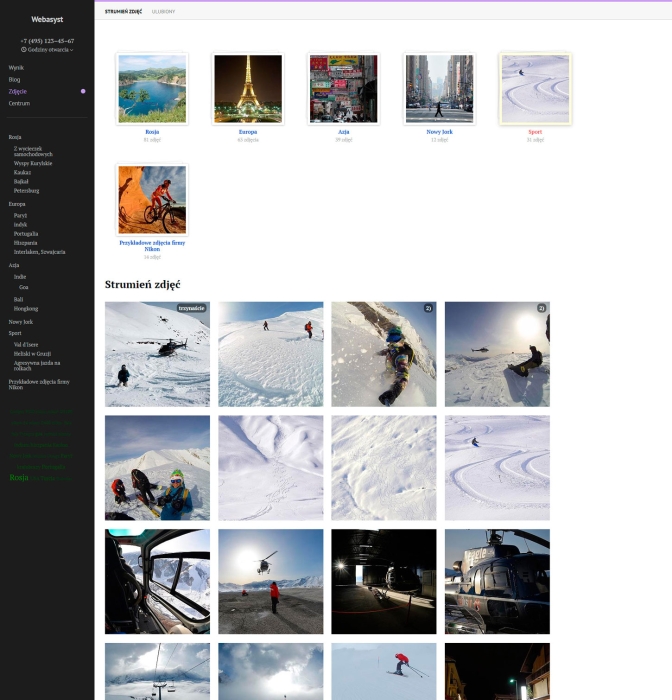Go to Wynik in the sidebar menu

coord(16,67)
